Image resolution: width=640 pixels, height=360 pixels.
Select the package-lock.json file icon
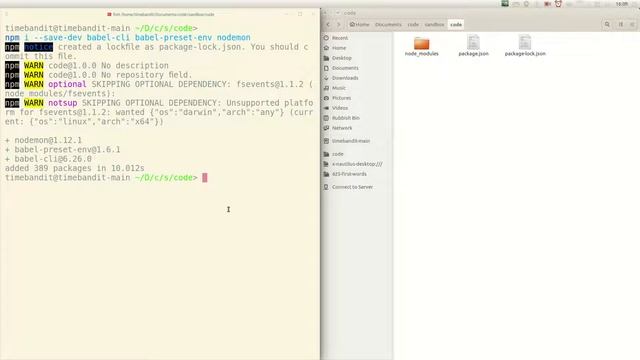(x=525, y=42)
